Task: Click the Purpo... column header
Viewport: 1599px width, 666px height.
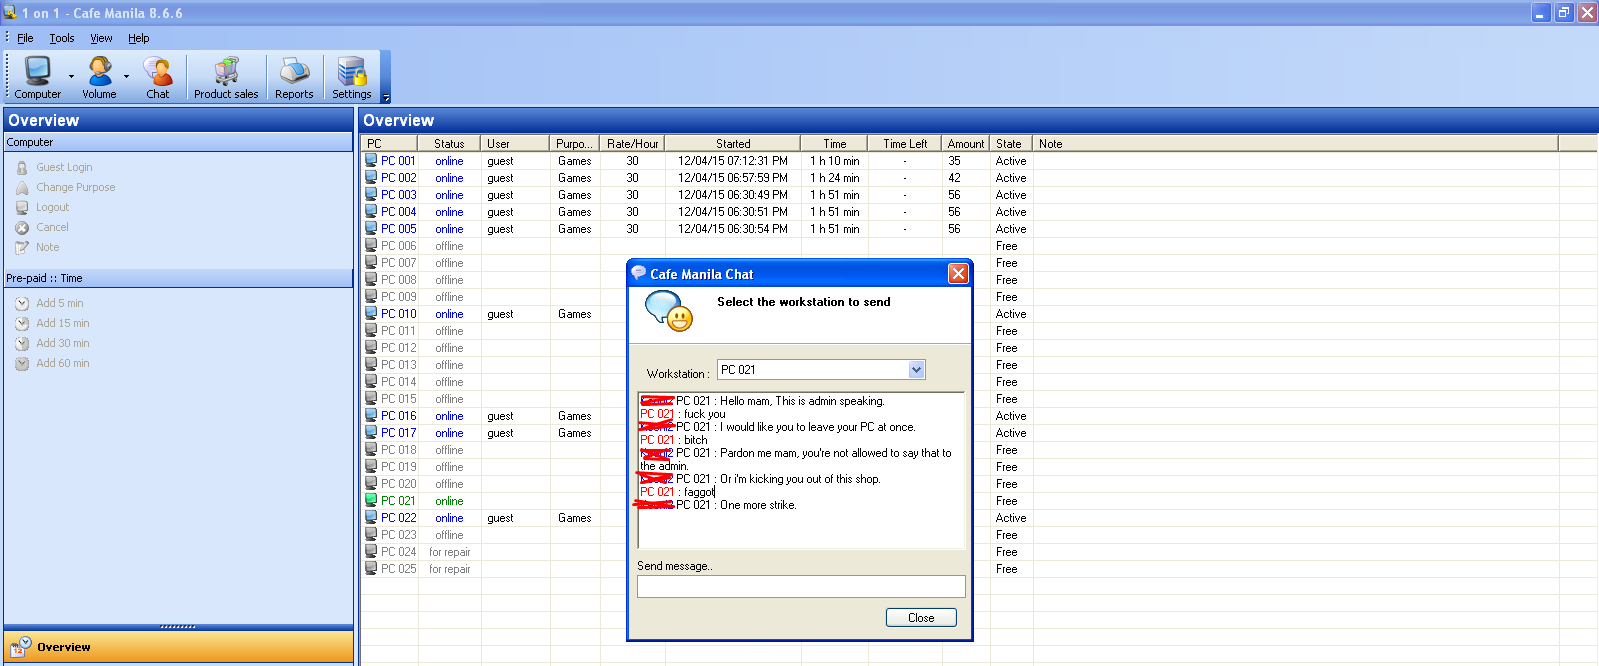Action: tap(575, 144)
